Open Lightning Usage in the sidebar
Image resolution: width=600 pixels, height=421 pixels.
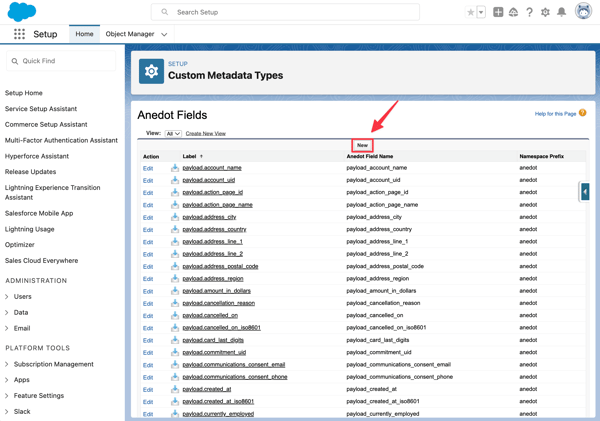click(29, 229)
